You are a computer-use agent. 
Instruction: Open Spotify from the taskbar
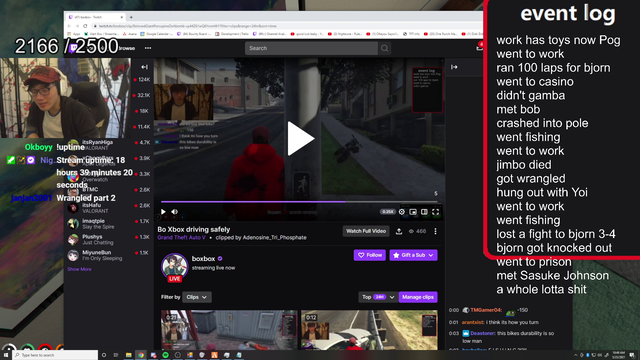(x=165, y=355)
